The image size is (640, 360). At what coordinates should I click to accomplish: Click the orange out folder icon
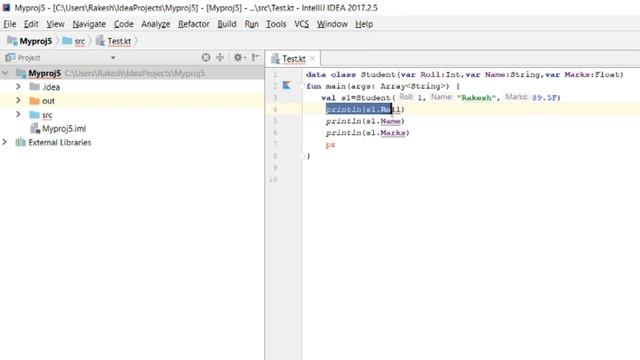pyautogui.click(x=35, y=100)
